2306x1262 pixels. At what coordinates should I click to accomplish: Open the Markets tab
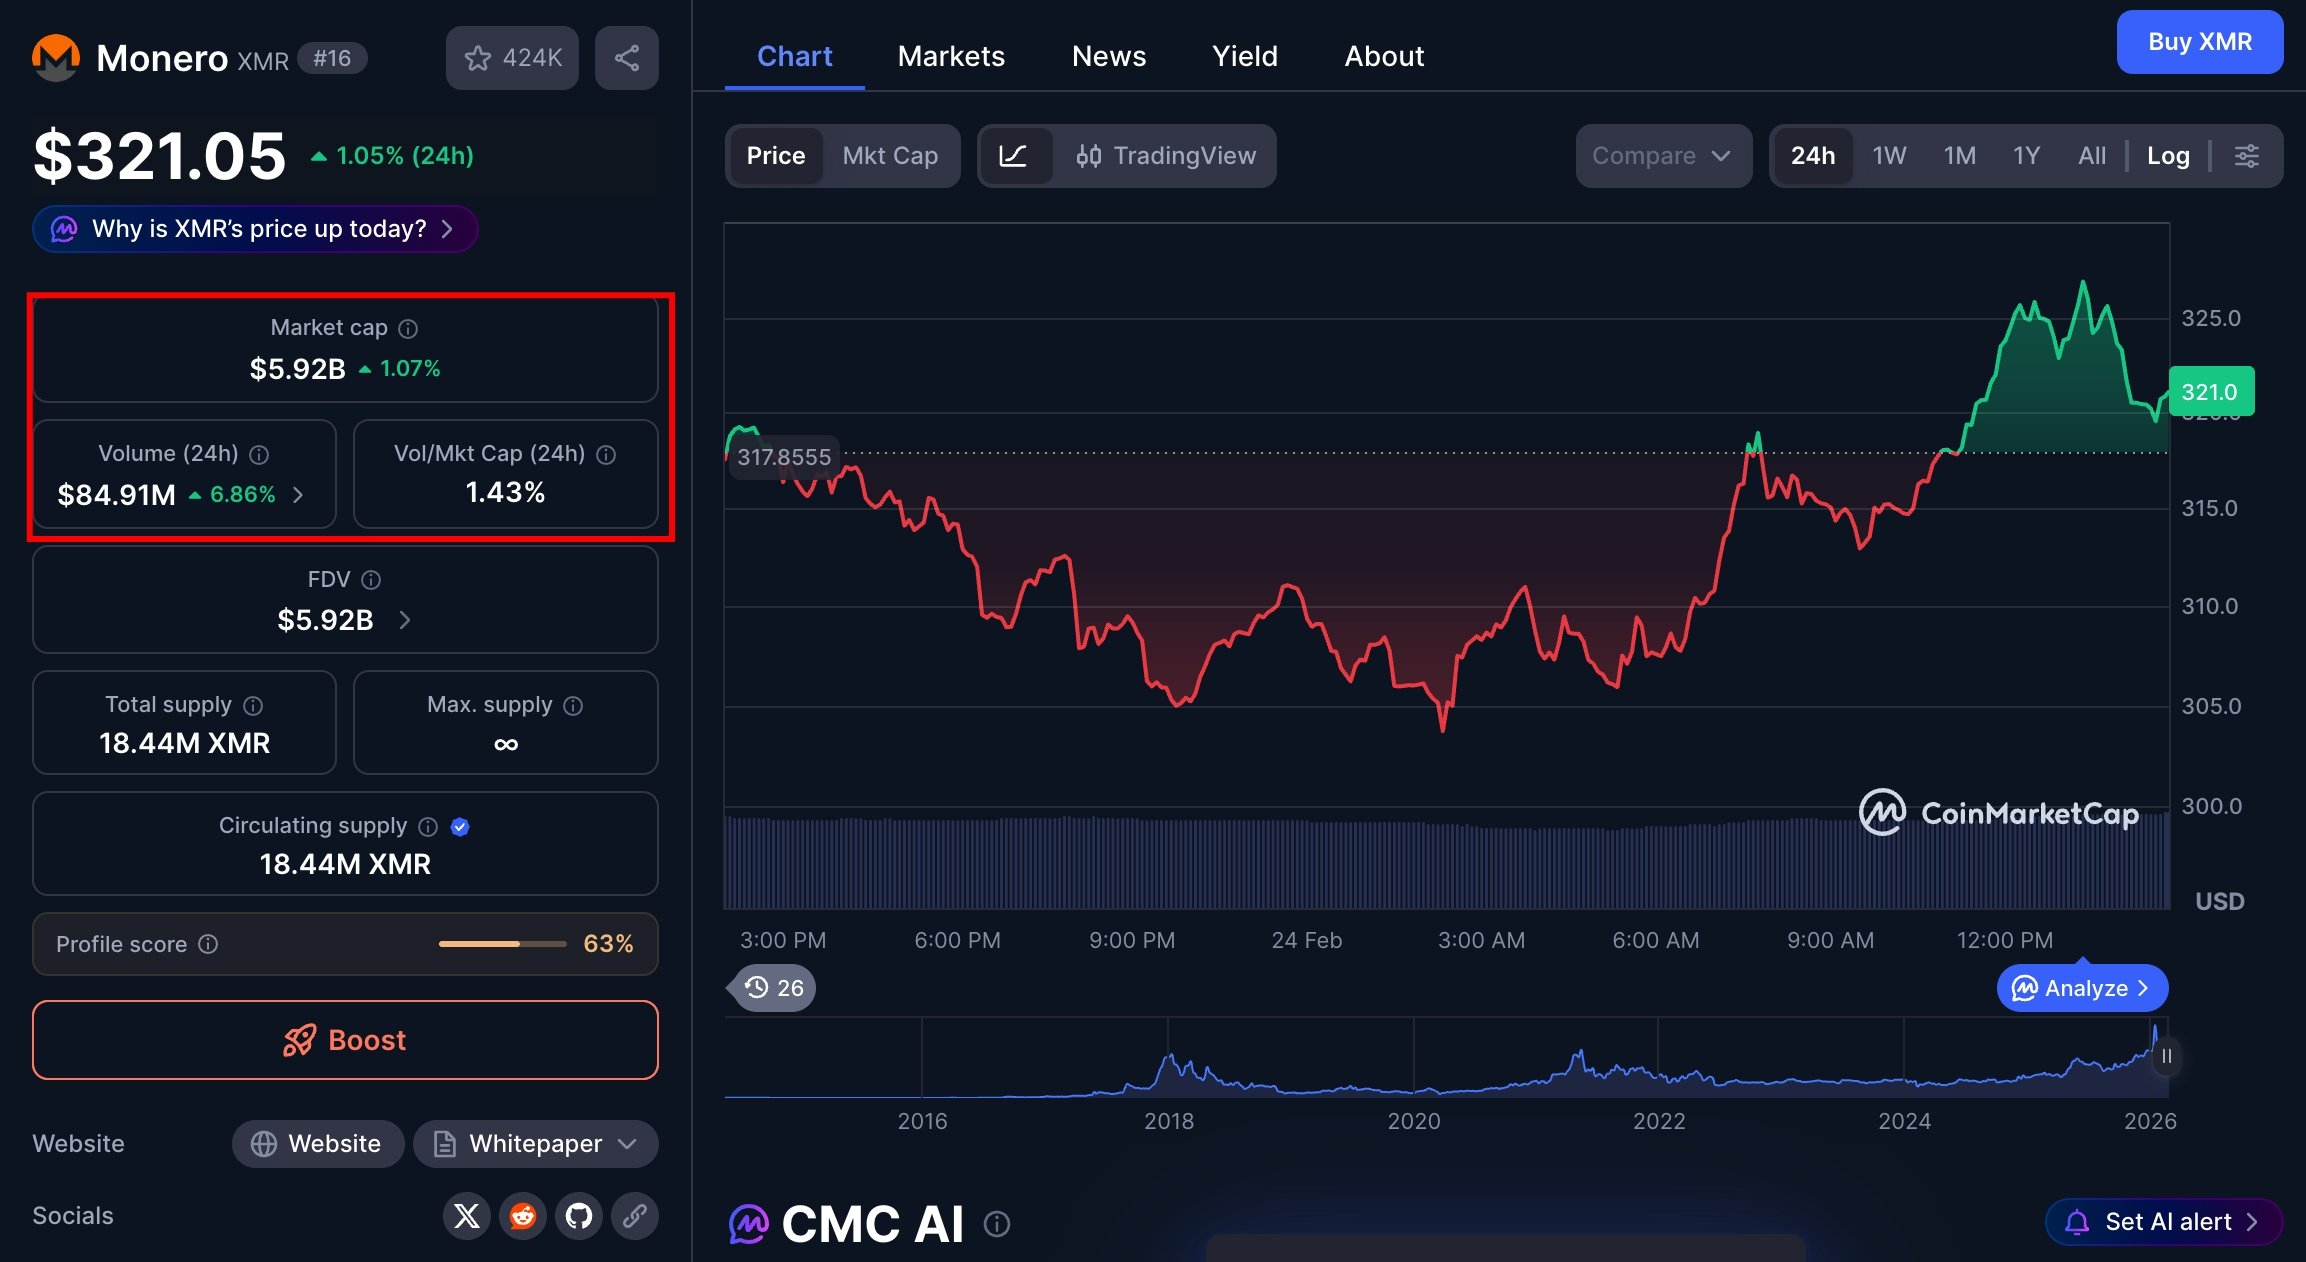coord(951,56)
